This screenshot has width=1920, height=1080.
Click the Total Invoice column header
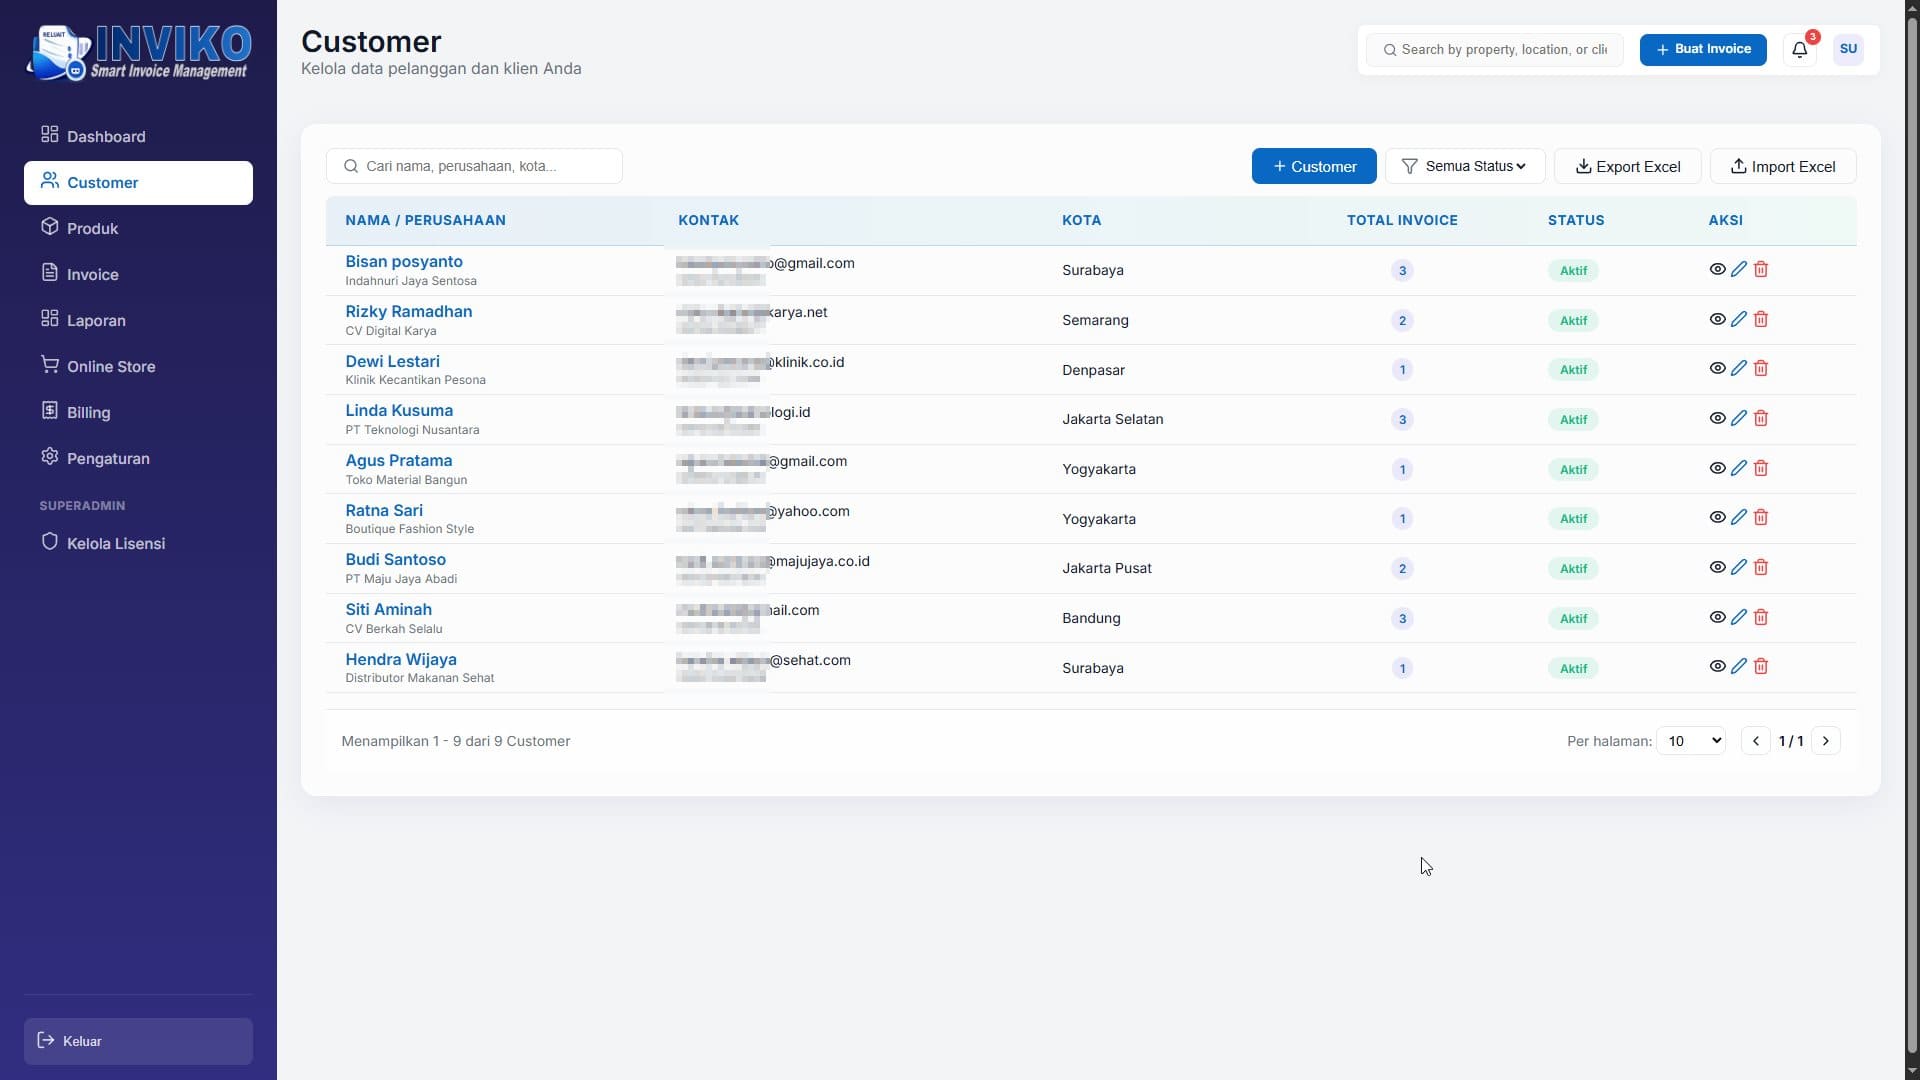pyautogui.click(x=1402, y=220)
